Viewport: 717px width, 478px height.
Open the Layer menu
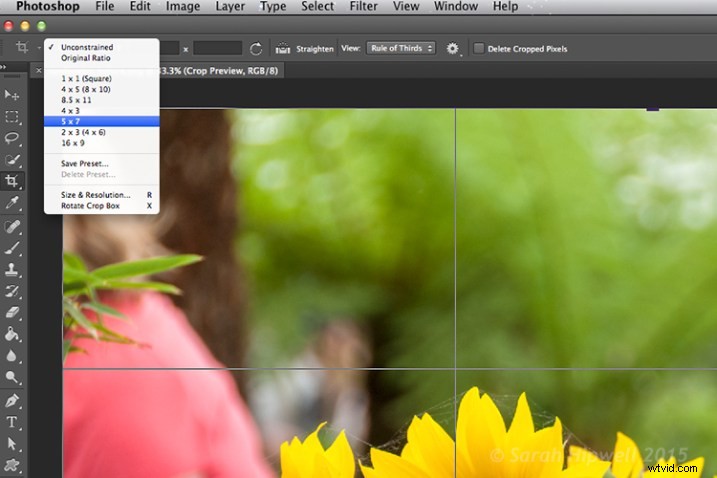pos(230,6)
